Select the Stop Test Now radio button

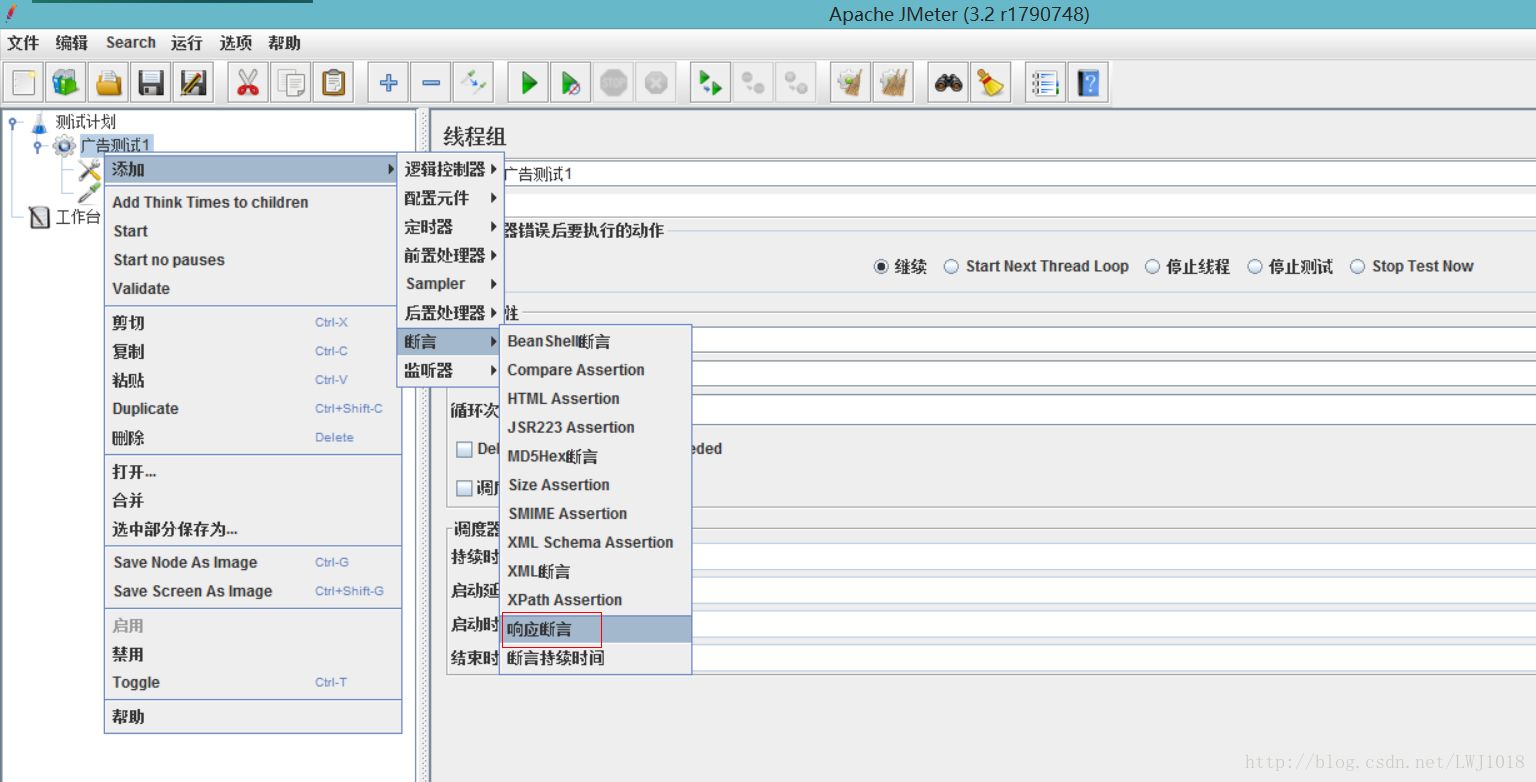(x=1357, y=267)
